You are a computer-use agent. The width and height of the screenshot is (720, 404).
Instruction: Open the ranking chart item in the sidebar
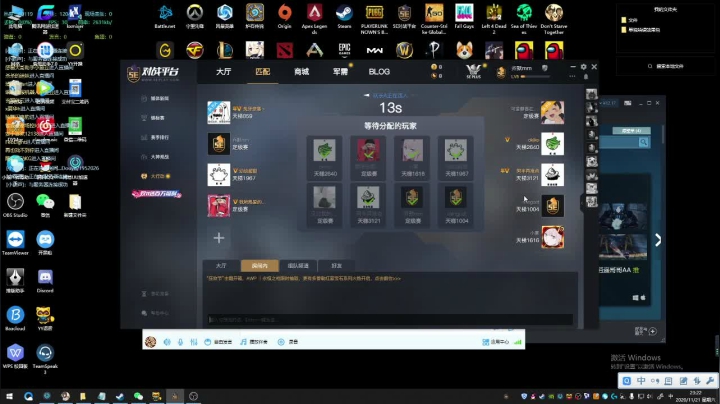coord(155,137)
